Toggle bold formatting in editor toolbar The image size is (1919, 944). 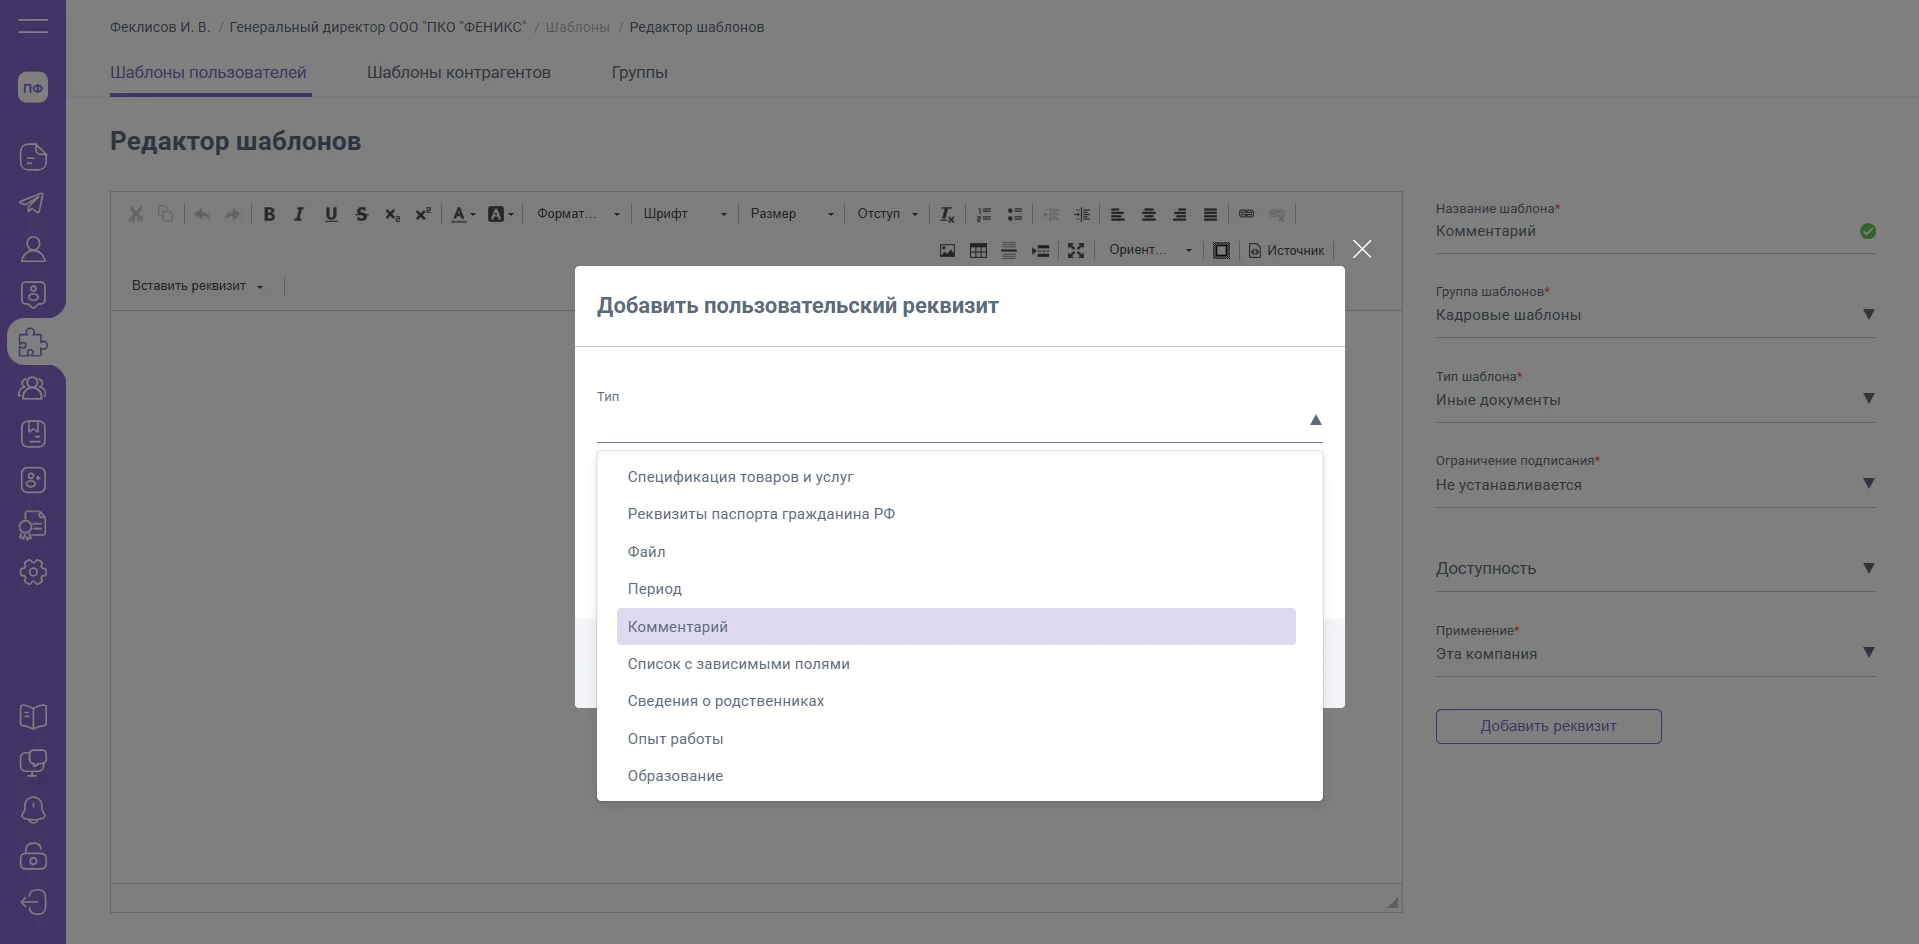(269, 214)
